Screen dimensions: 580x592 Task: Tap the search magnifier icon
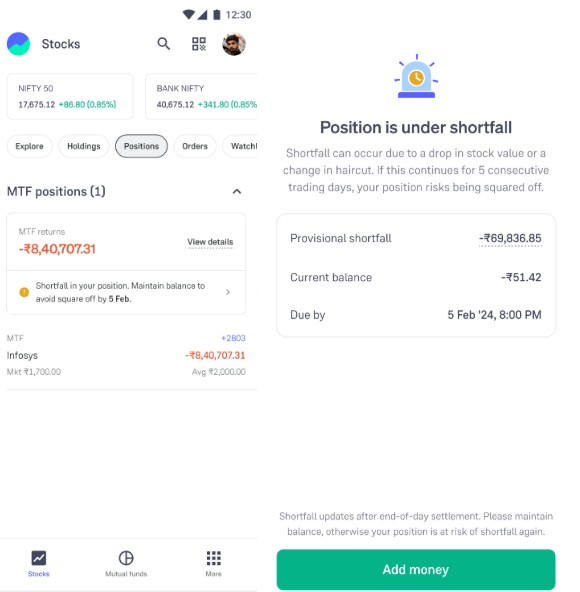[x=164, y=44]
